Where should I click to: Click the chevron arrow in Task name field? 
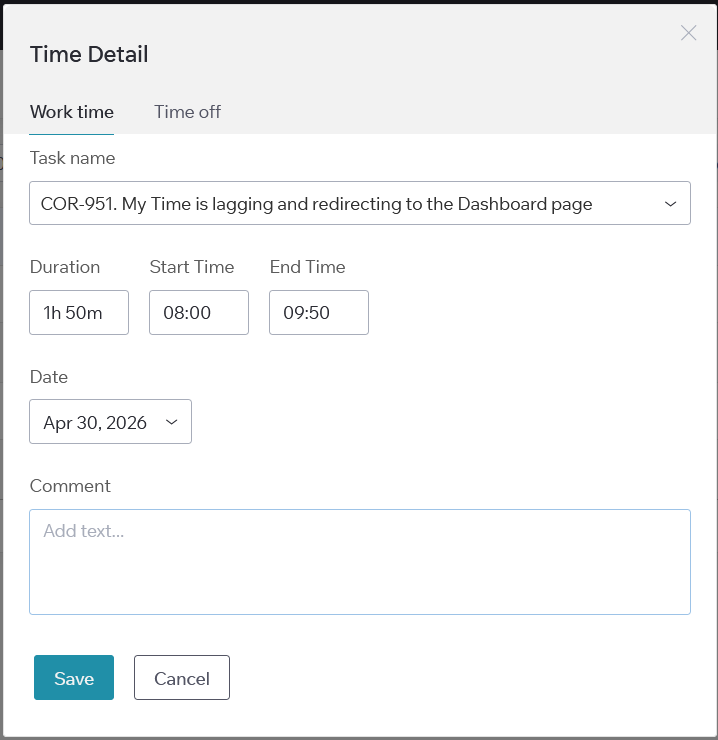[670, 204]
